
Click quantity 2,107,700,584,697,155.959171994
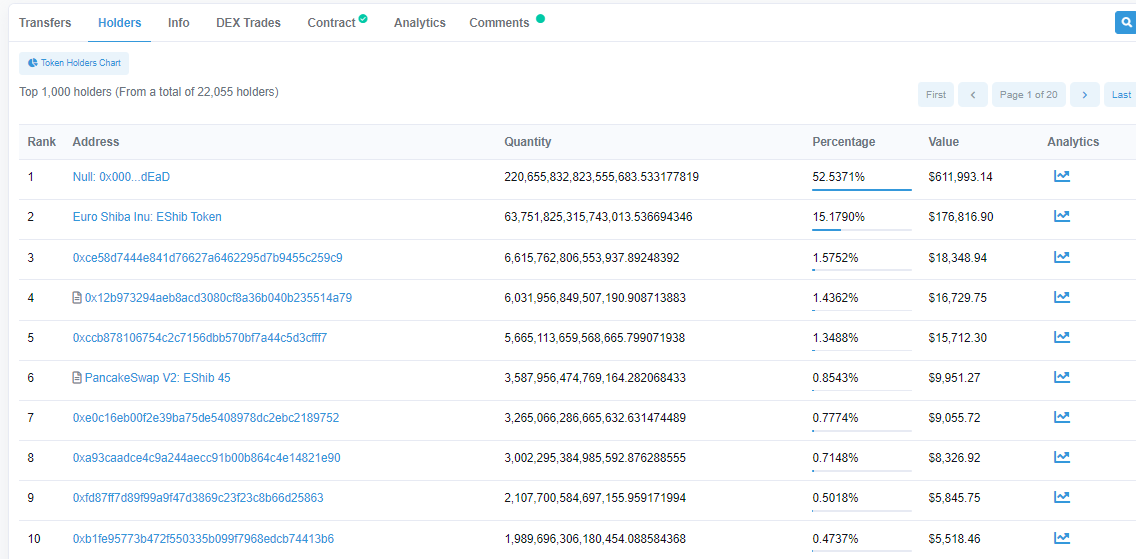(x=595, y=498)
